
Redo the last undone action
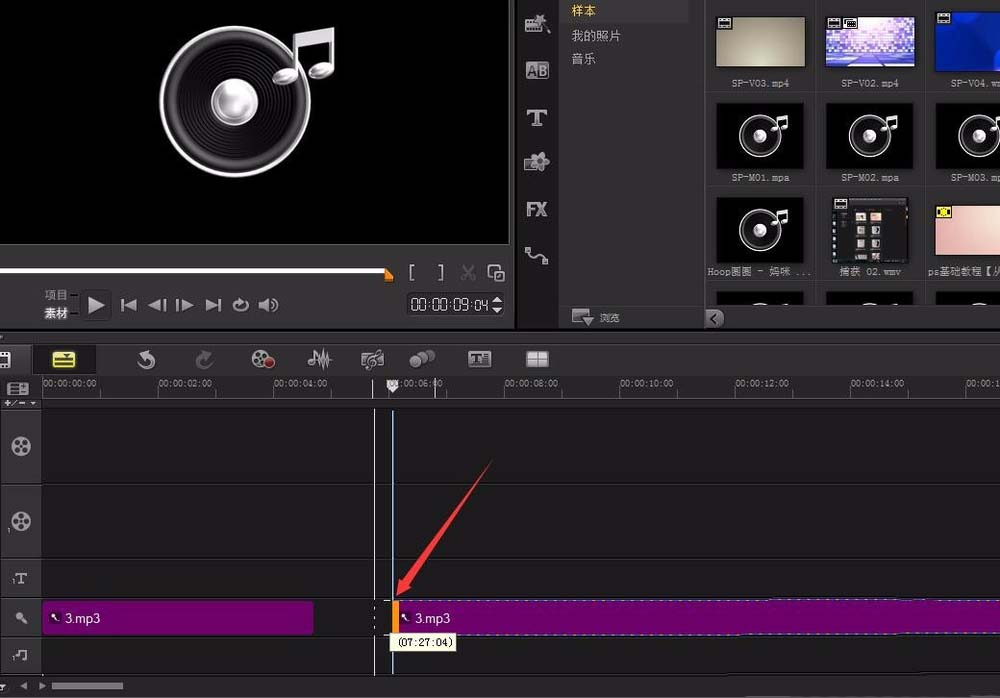point(204,360)
